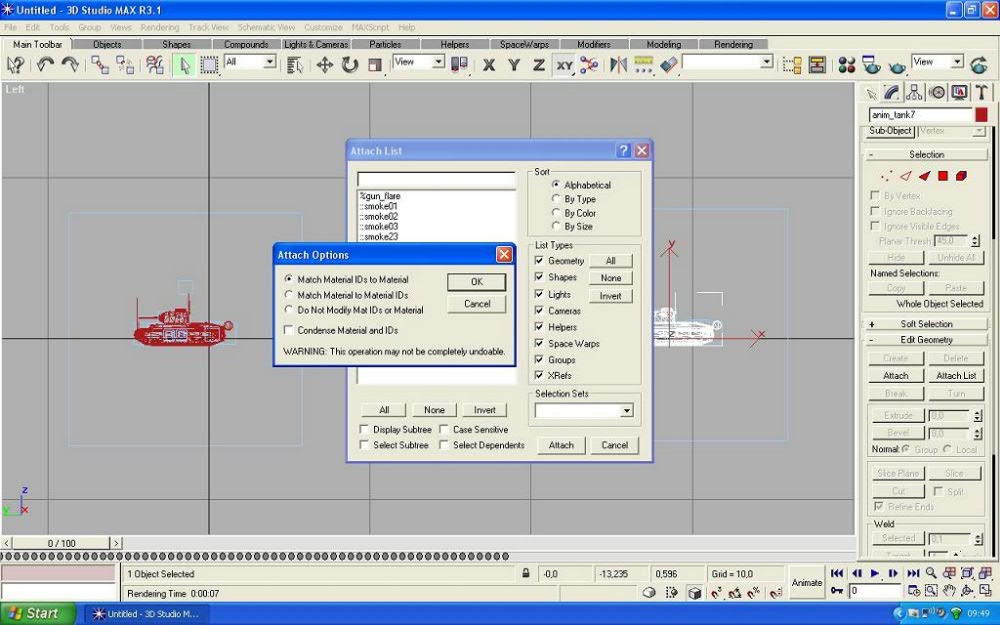Screen dimensions: 1000x625
Task: Uncheck the Geometry list type
Action: click(x=539, y=261)
